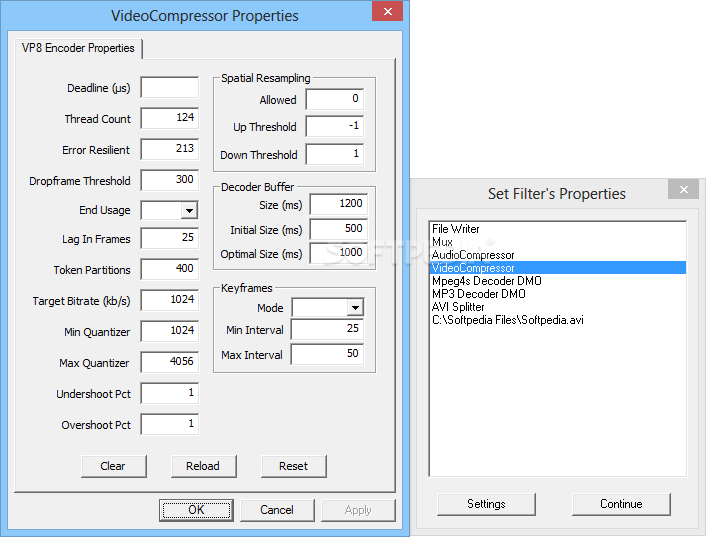Click the Thread Count field showing 124
Image resolution: width=706 pixels, height=537 pixels.
pyautogui.click(x=170, y=118)
